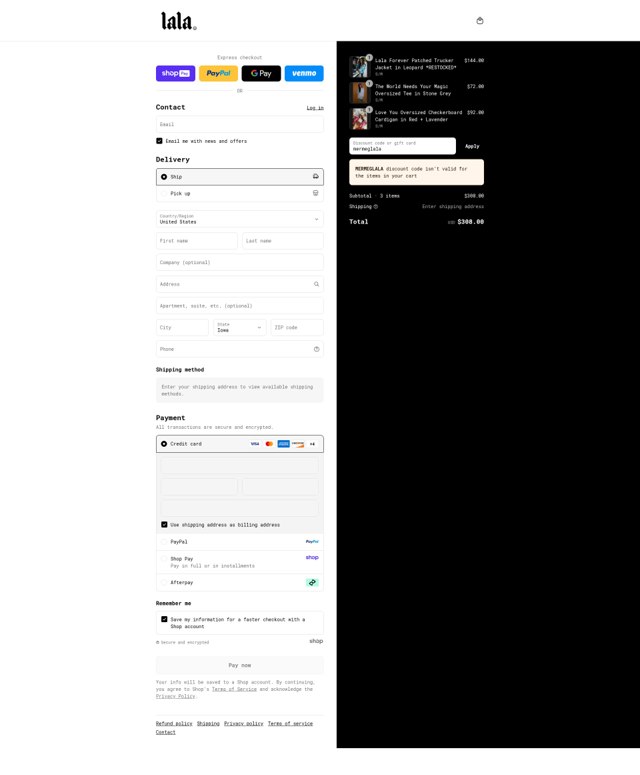Open the Country/Region dropdown
This screenshot has height=775, width=640.
tap(240, 219)
